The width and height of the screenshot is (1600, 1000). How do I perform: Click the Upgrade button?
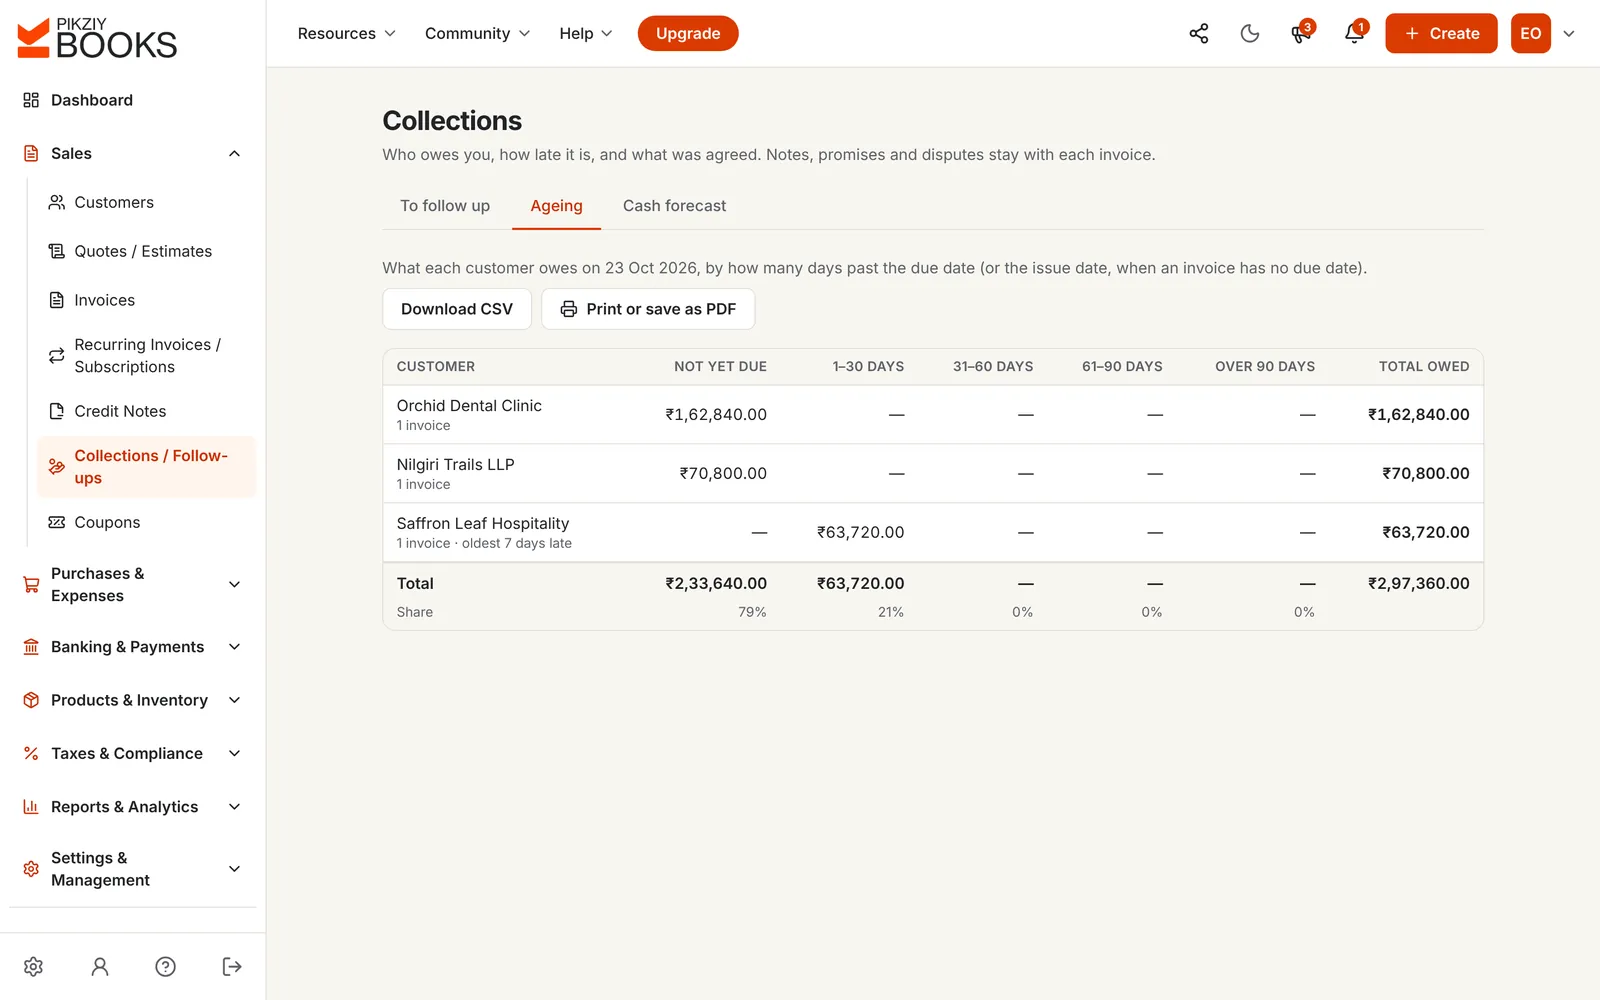(x=688, y=33)
